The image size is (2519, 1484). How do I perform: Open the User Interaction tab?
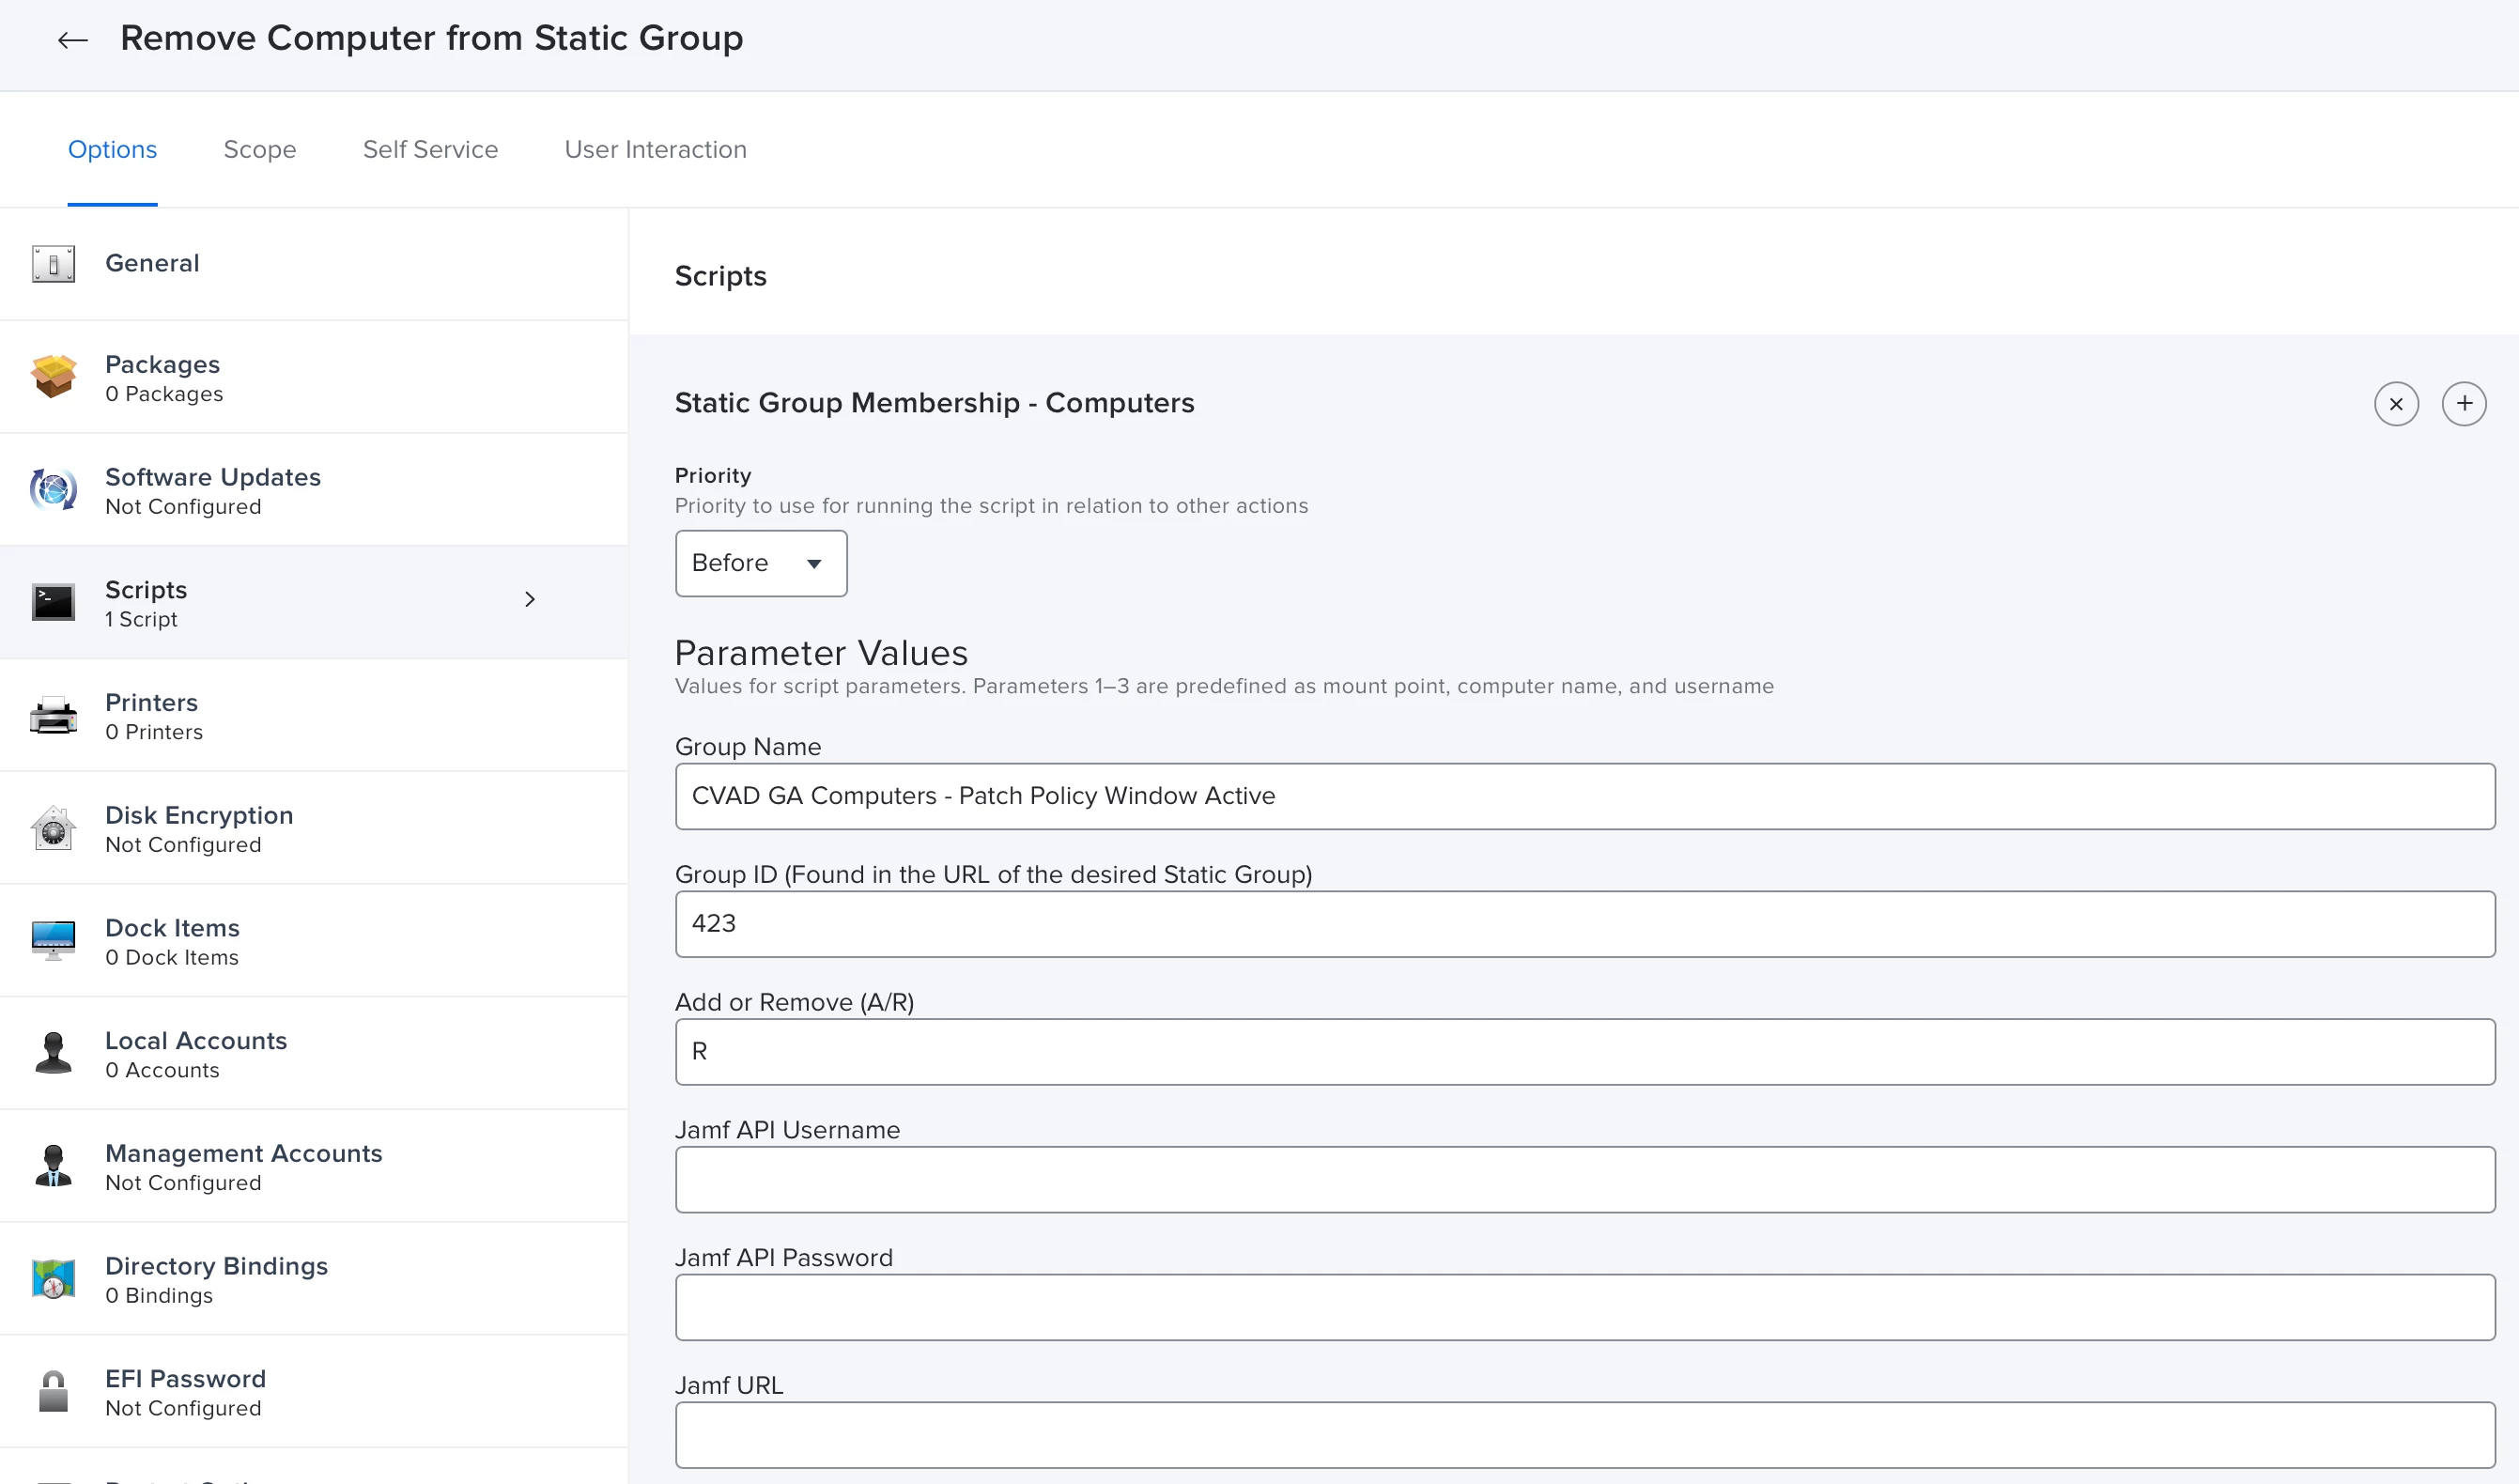tap(655, 149)
